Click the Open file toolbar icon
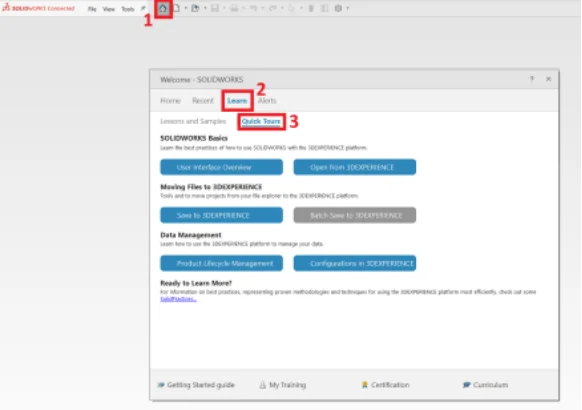The image size is (582, 410). pyautogui.click(x=195, y=8)
